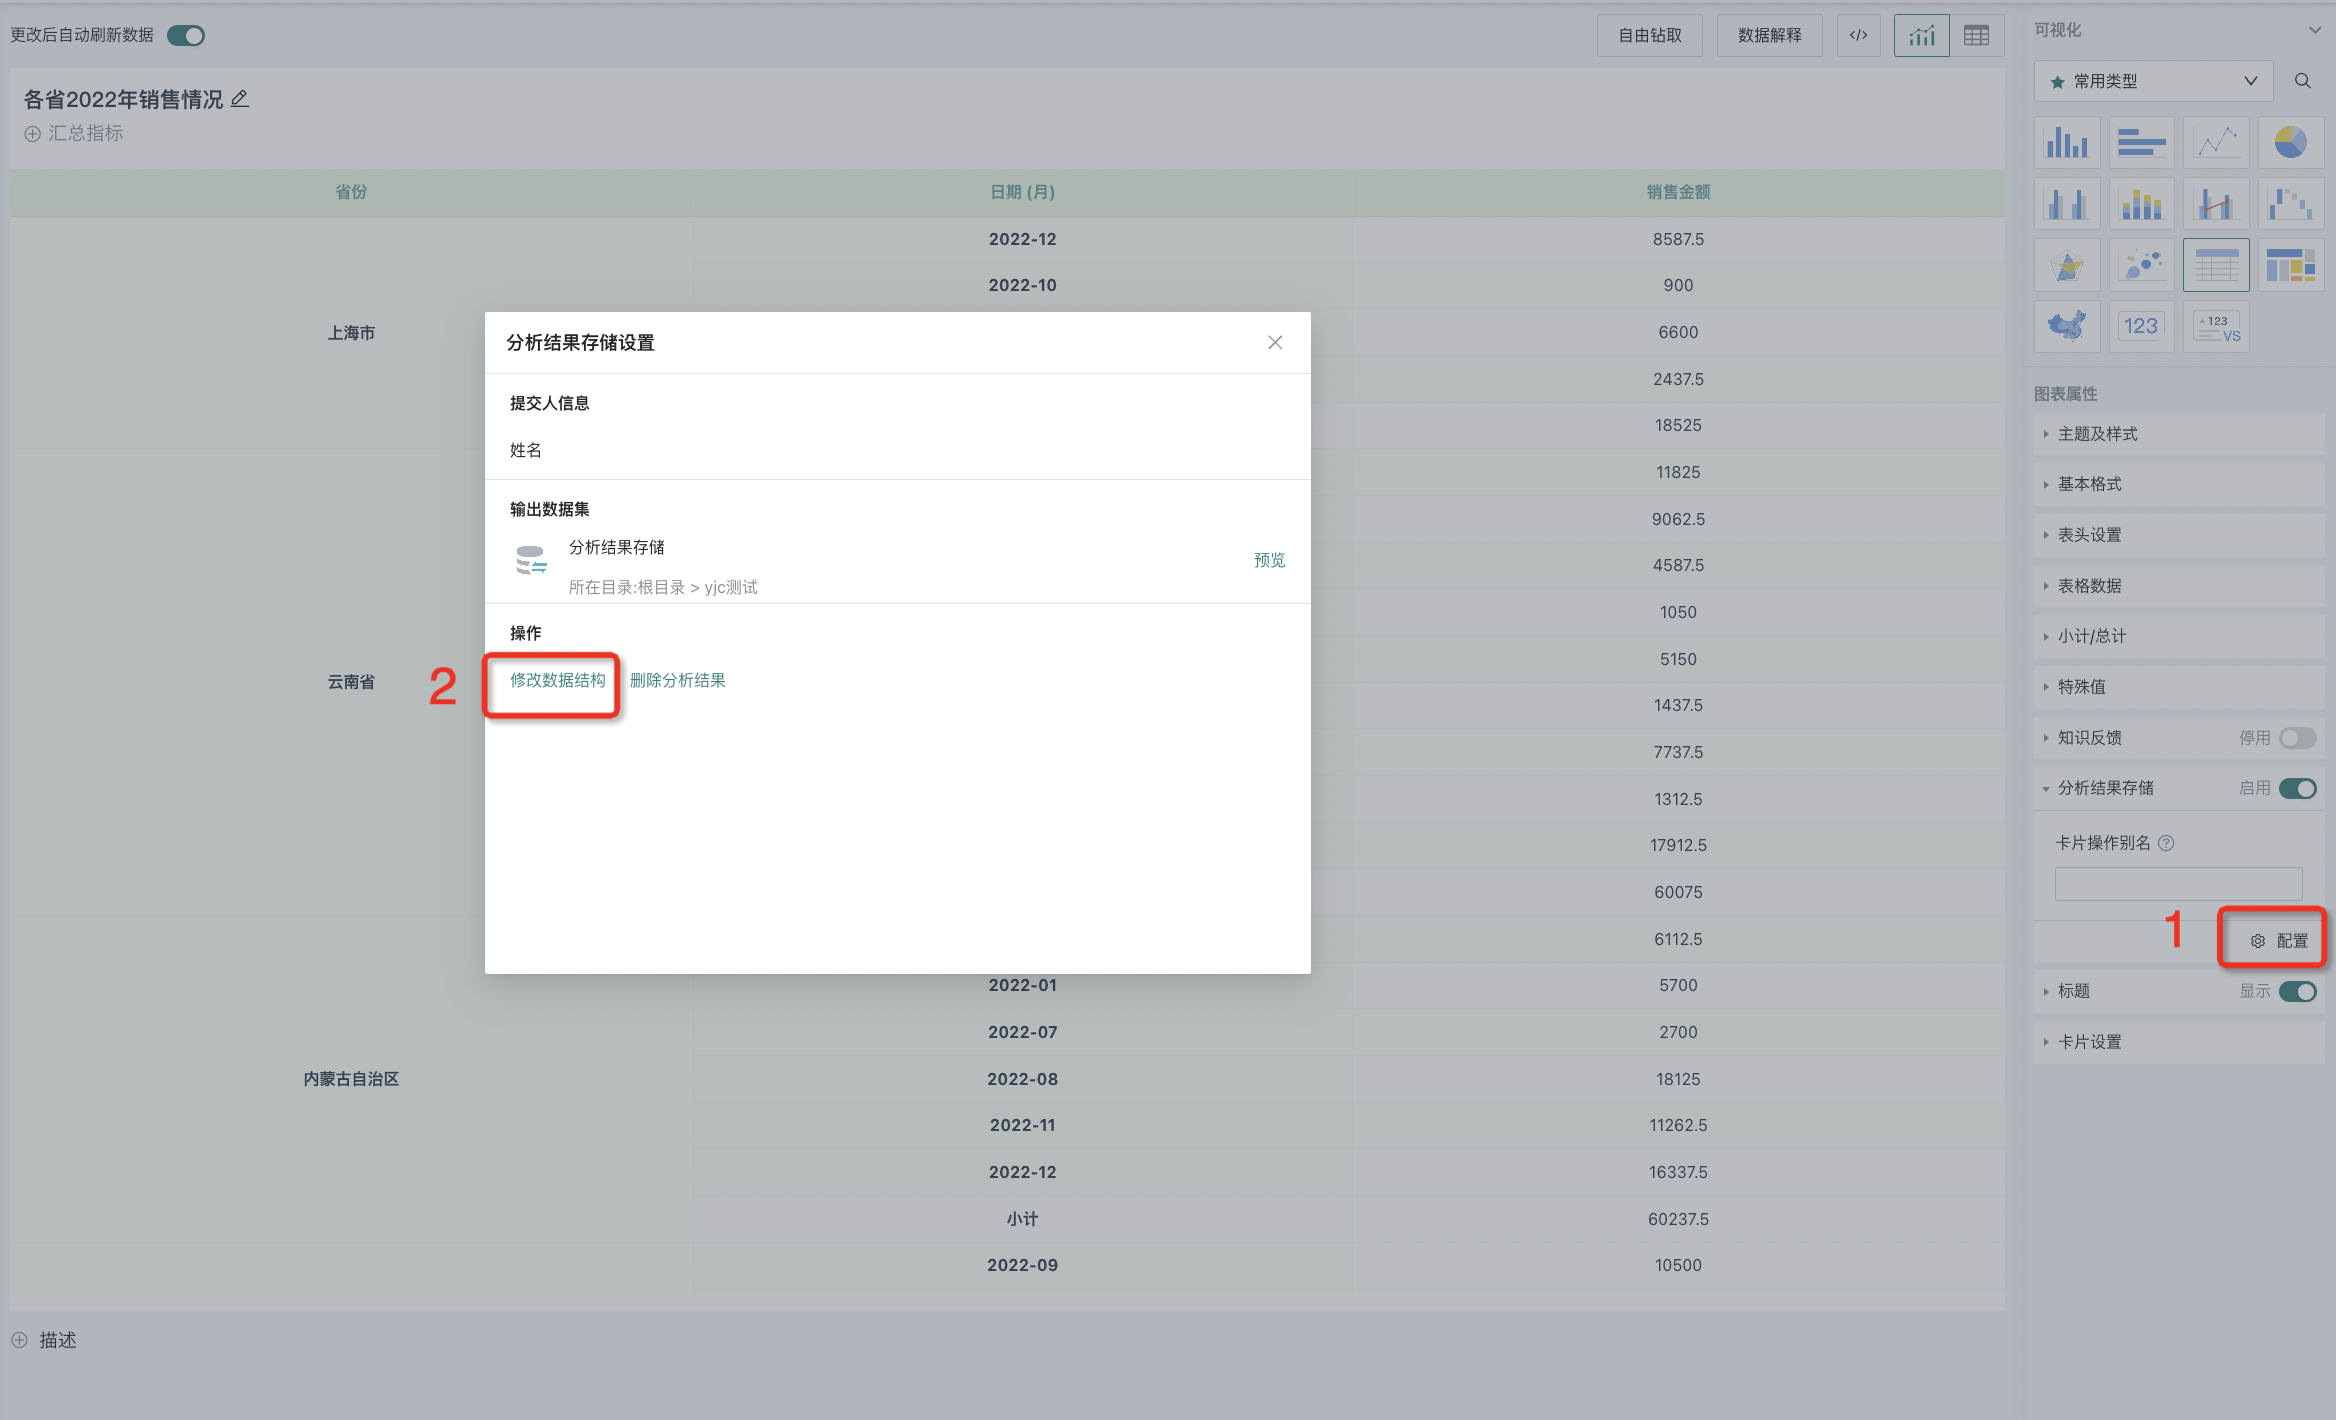The image size is (2336, 1420).
Task: Click the 上海市 province cell
Action: tap(351, 333)
